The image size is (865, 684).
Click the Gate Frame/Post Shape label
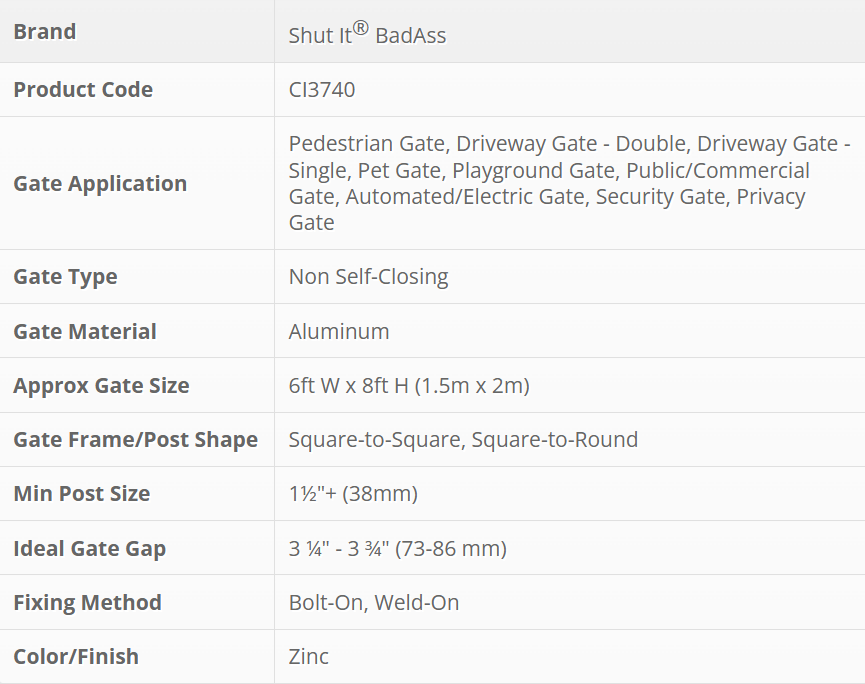point(135,440)
